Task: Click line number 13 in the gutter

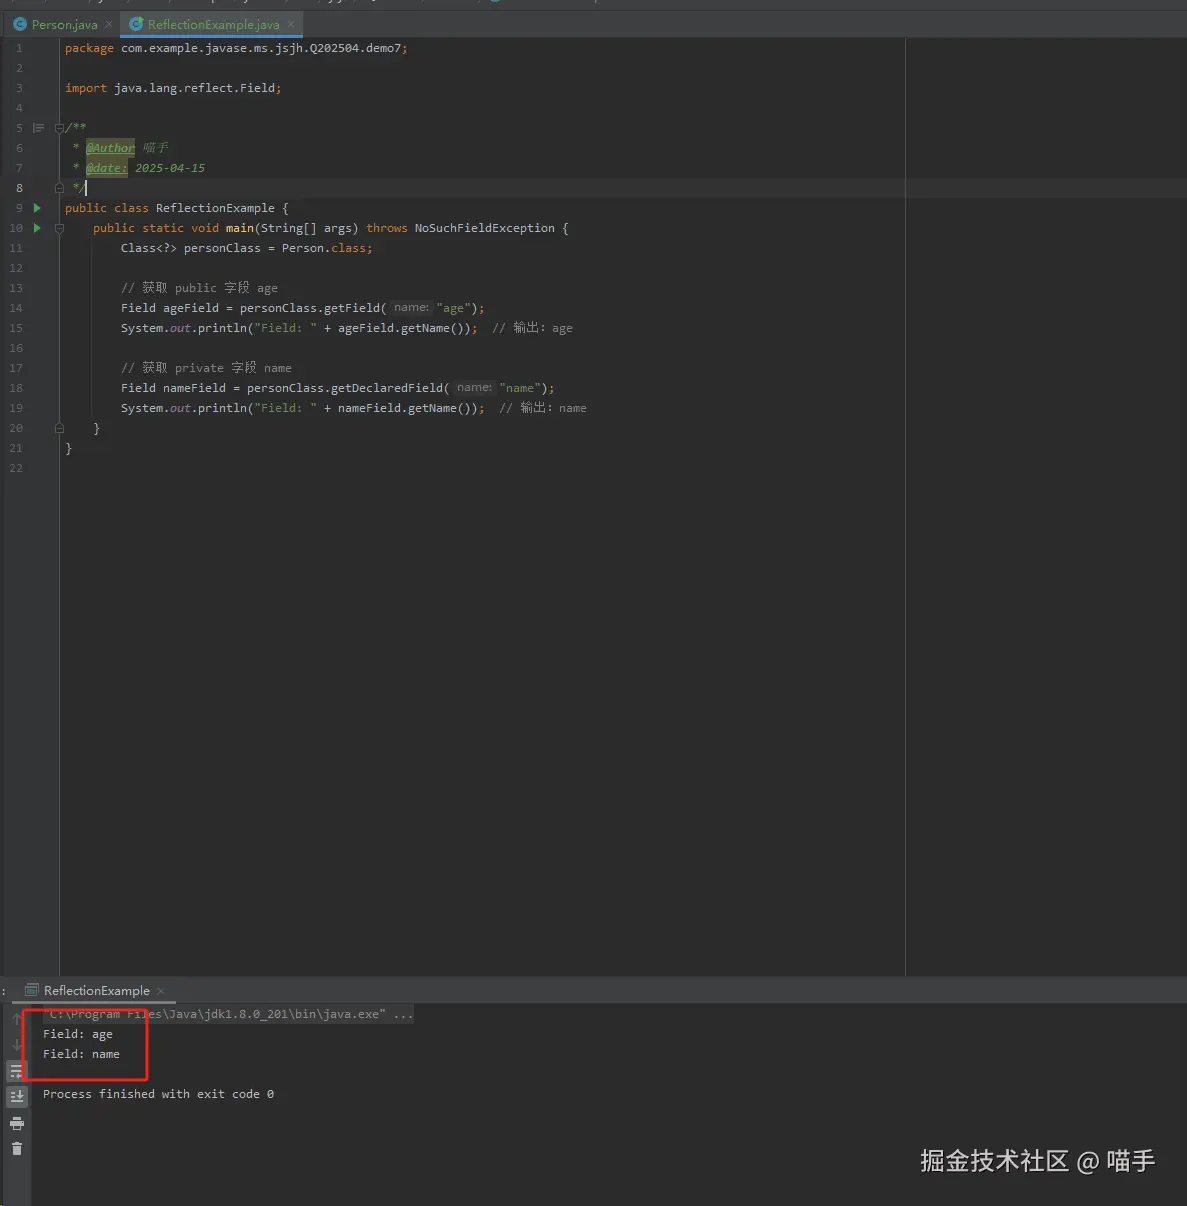Action: point(16,288)
